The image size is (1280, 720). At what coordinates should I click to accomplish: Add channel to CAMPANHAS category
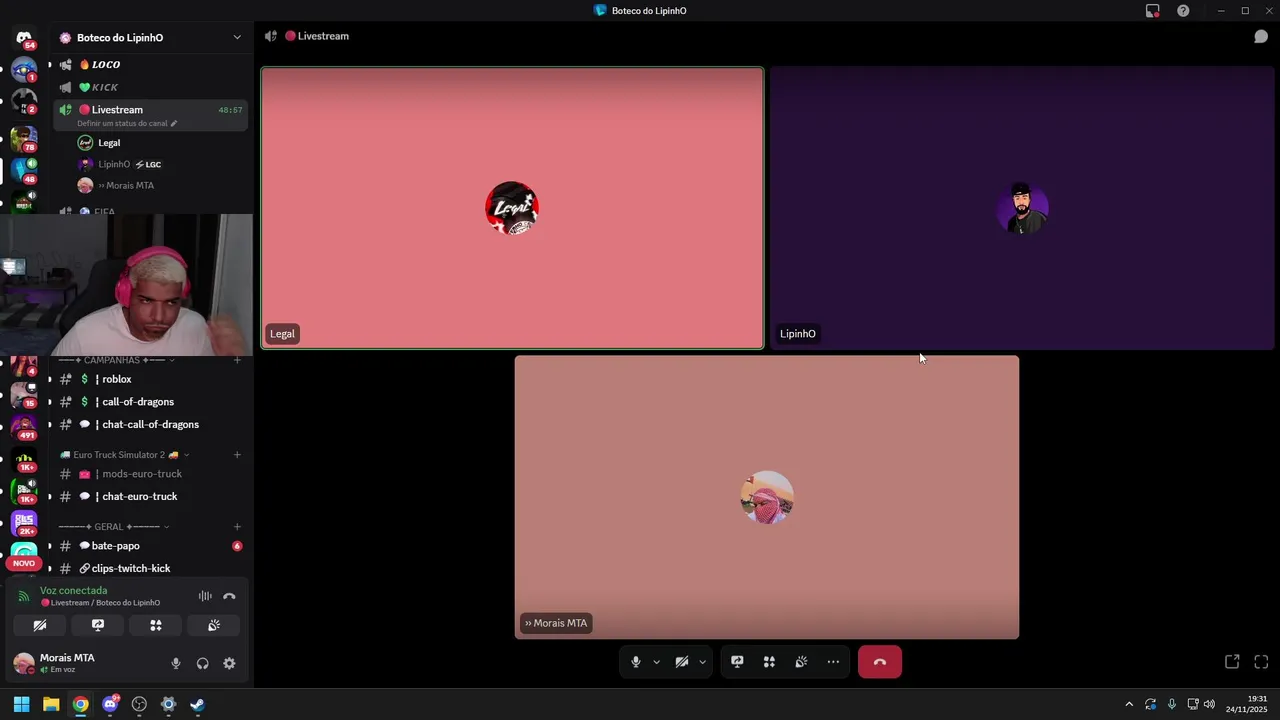(237, 360)
